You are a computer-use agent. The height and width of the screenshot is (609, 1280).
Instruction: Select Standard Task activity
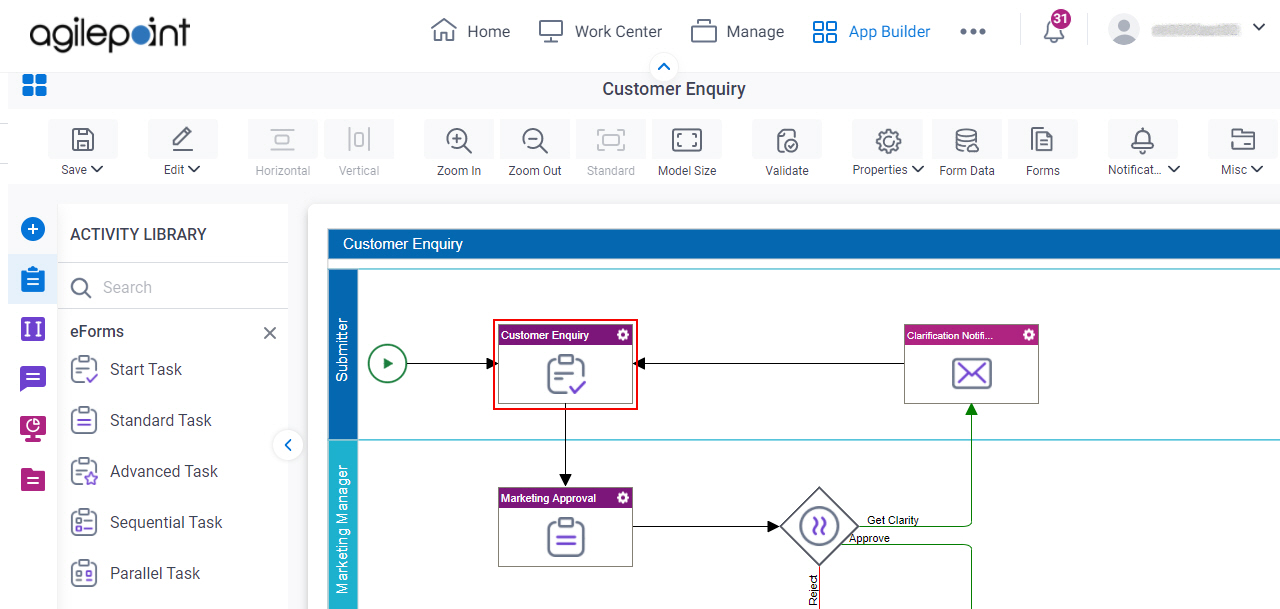click(141, 420)
